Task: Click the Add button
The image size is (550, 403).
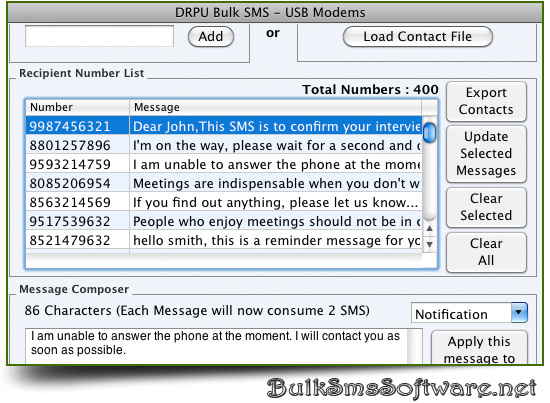Action: pyautogui.click(x=211, y=36)
